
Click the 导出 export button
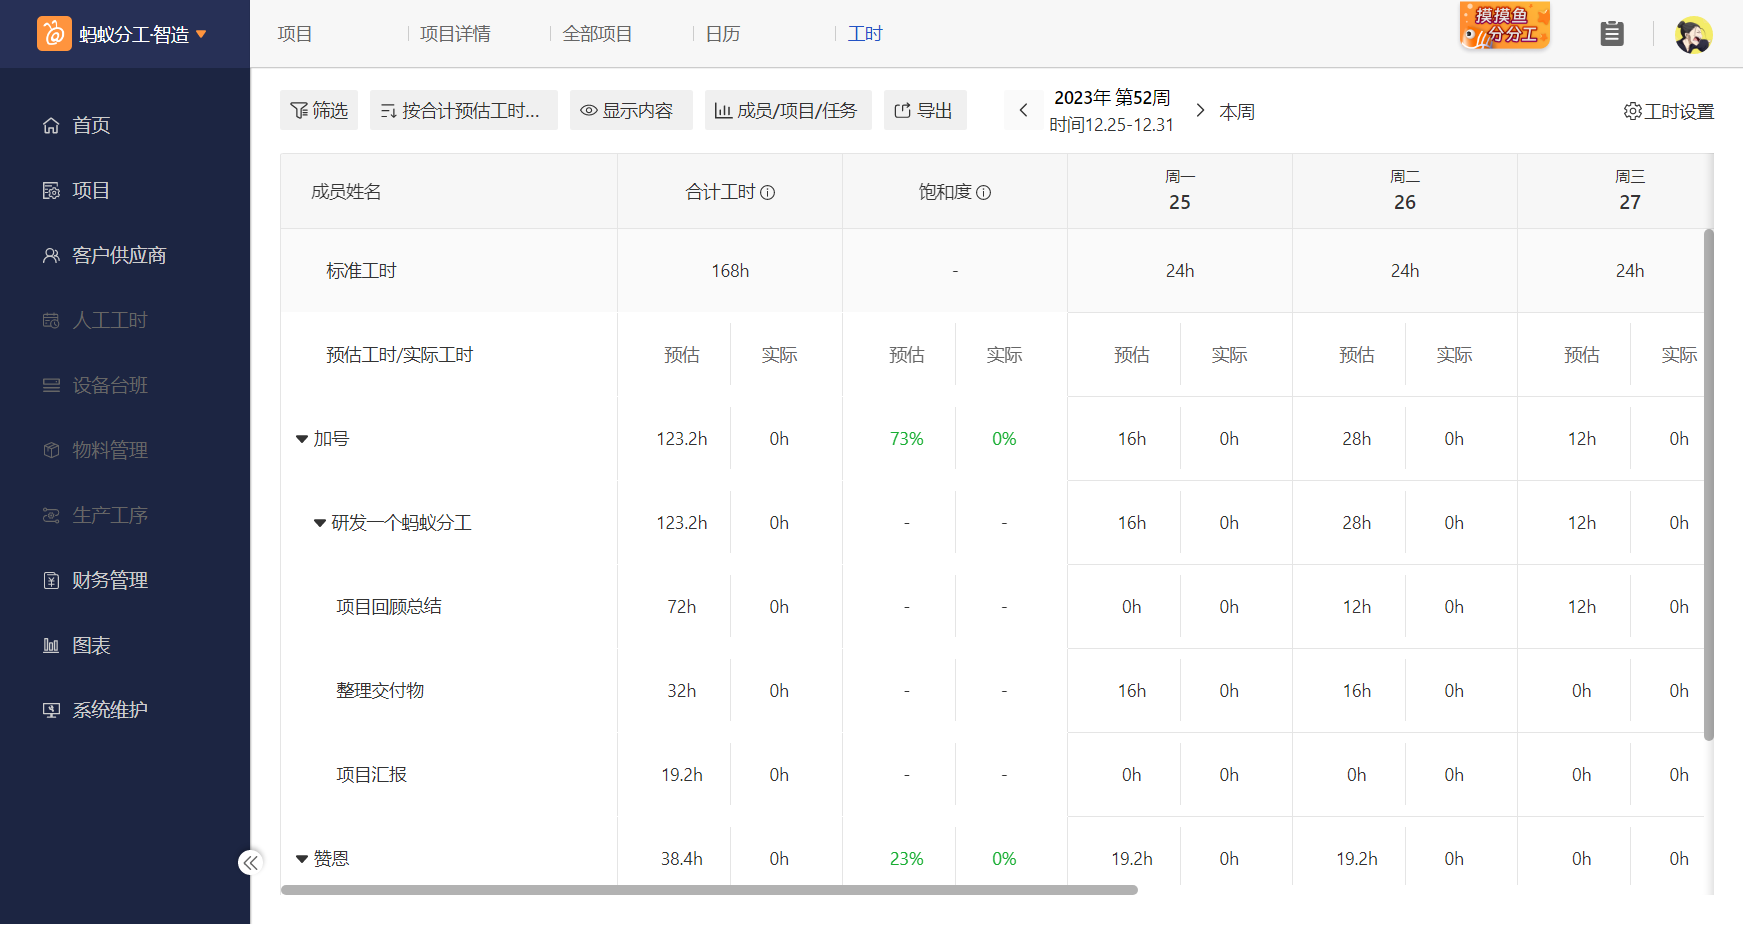tap(924, 110)
